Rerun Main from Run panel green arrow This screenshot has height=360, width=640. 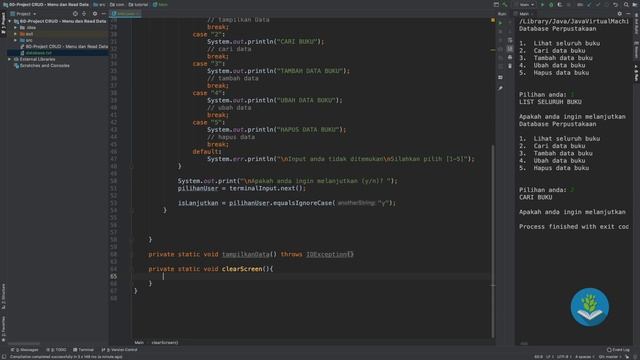pyautogui.click(x=500, y=23)
